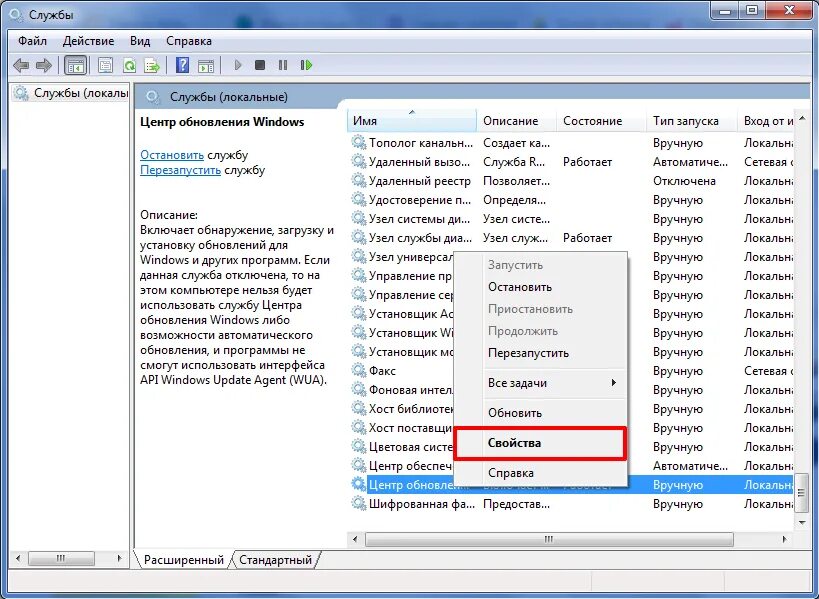Screen dimensions: 819x599
Task: Click the Предостав… description cell
Action: coord(516,504)
